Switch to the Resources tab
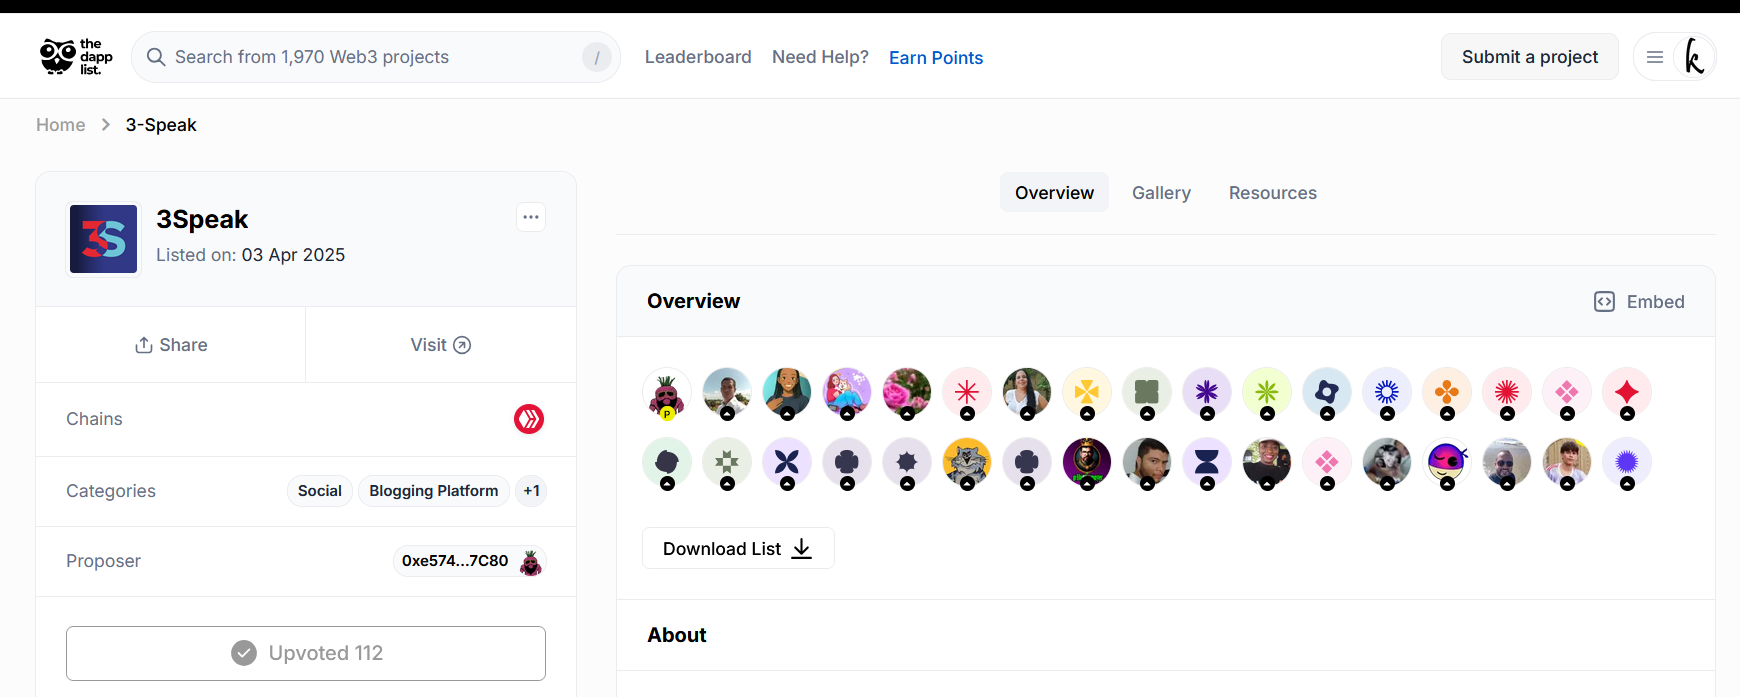 click(1273, 193)
